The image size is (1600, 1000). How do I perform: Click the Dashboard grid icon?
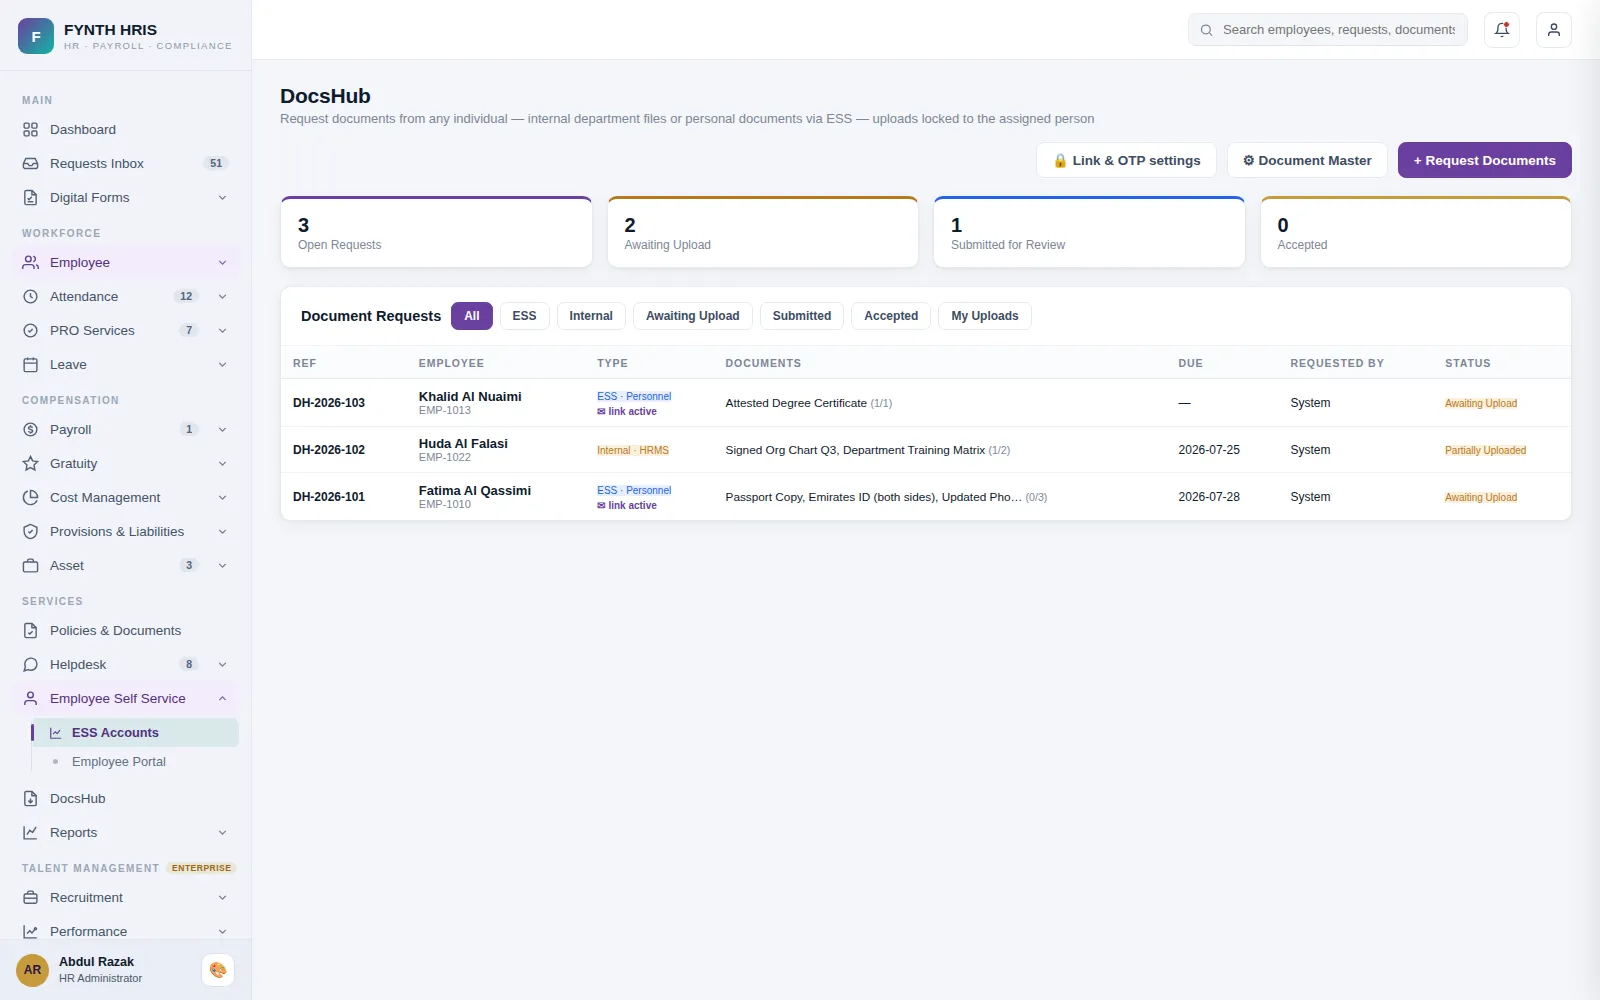tap(31, 130)
